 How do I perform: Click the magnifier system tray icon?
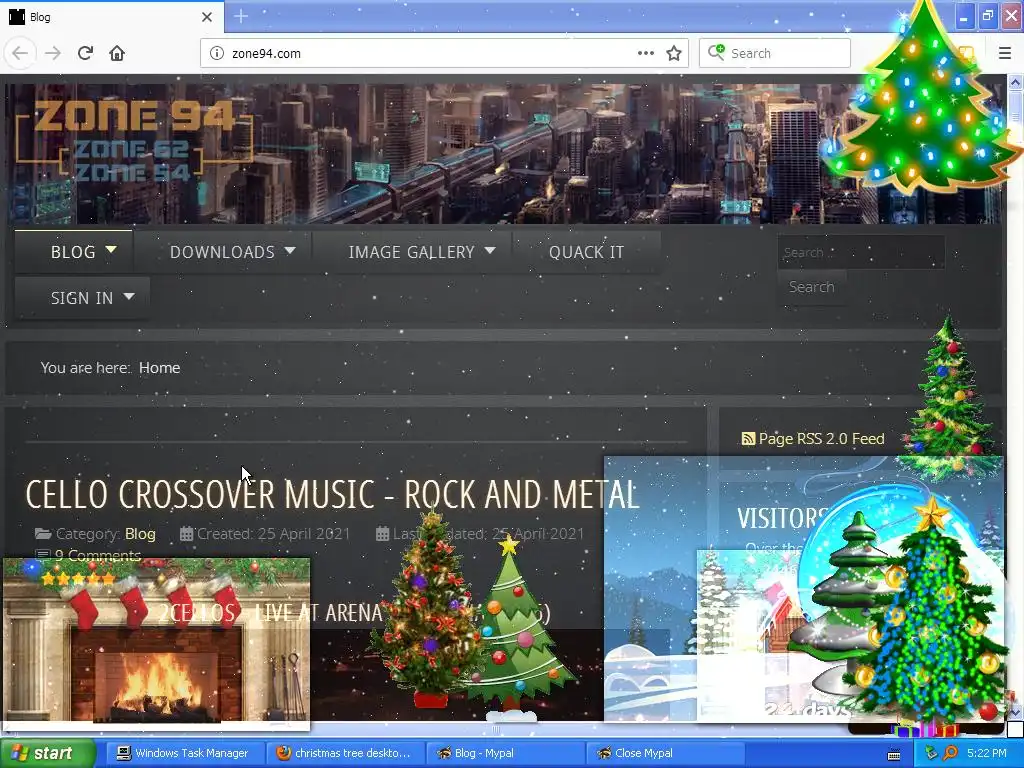(x=950, y=753)
